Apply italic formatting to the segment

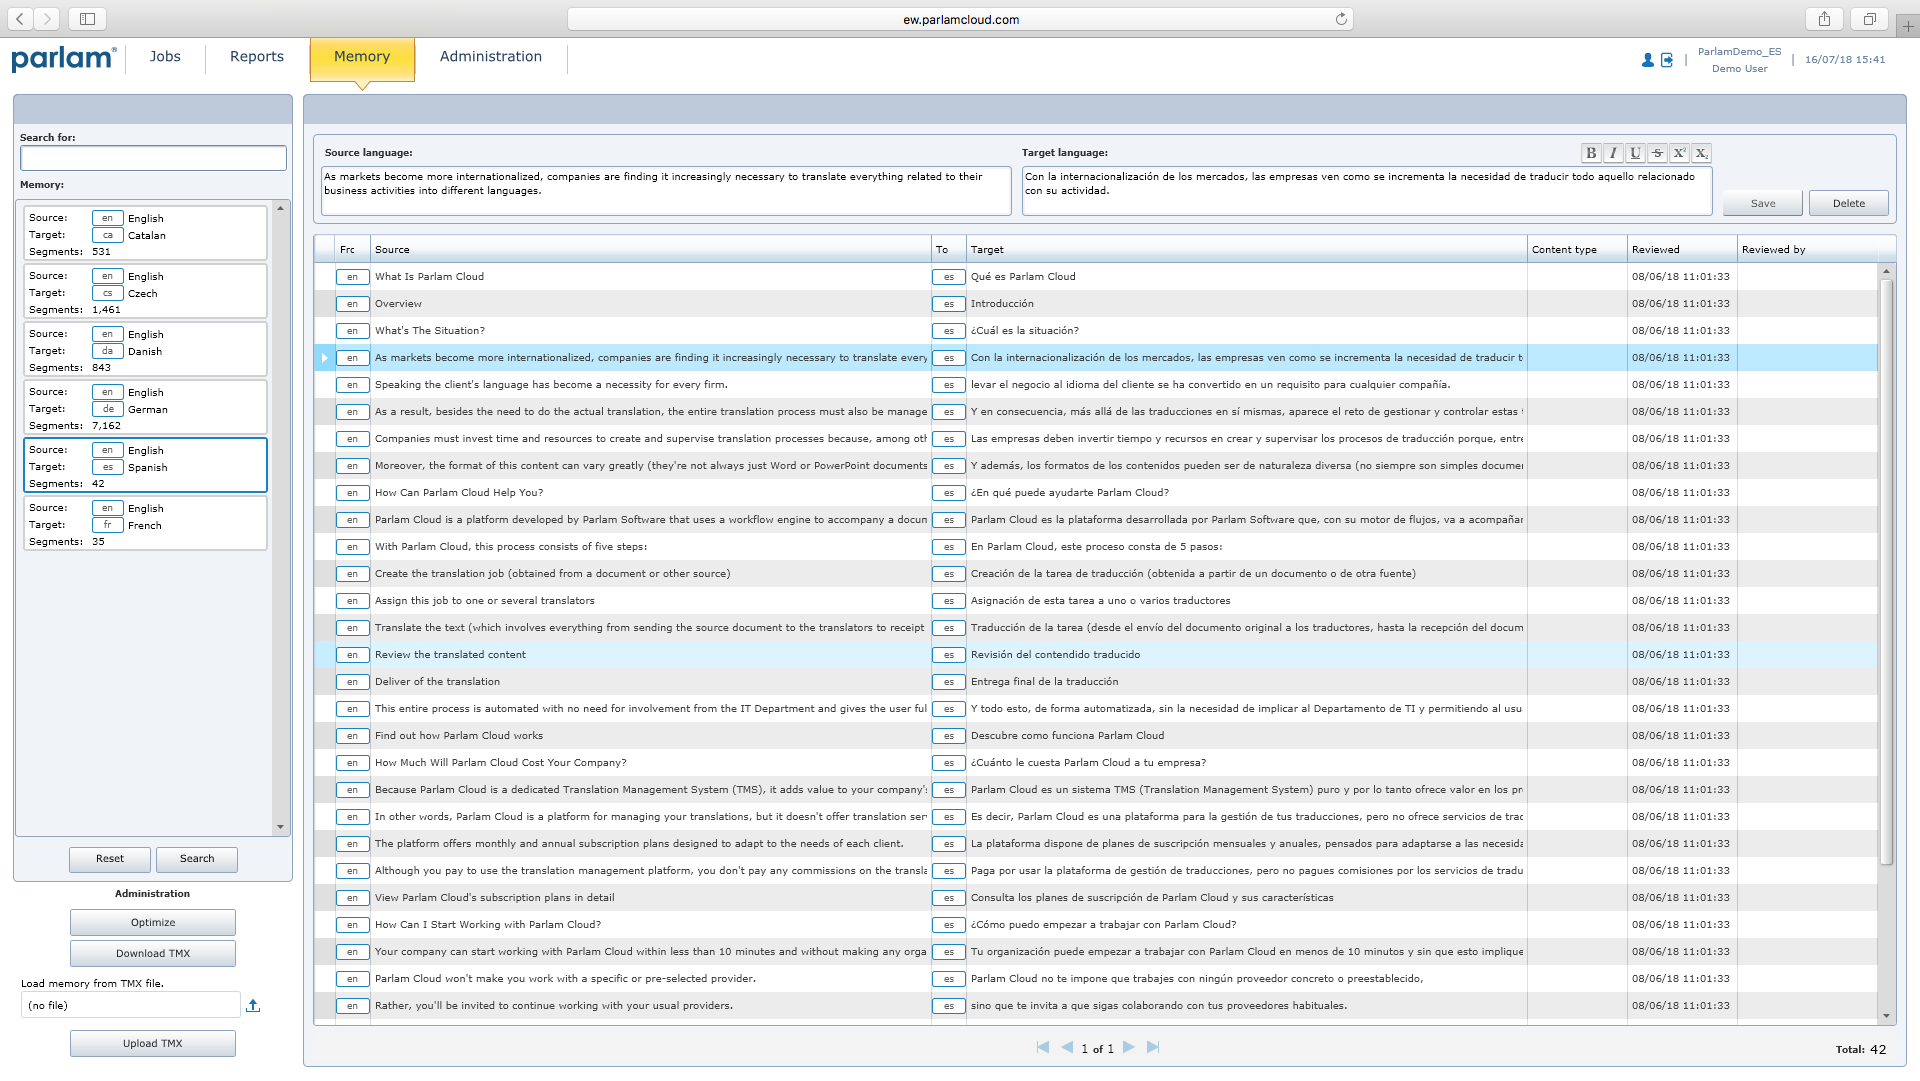point(1613,153)
